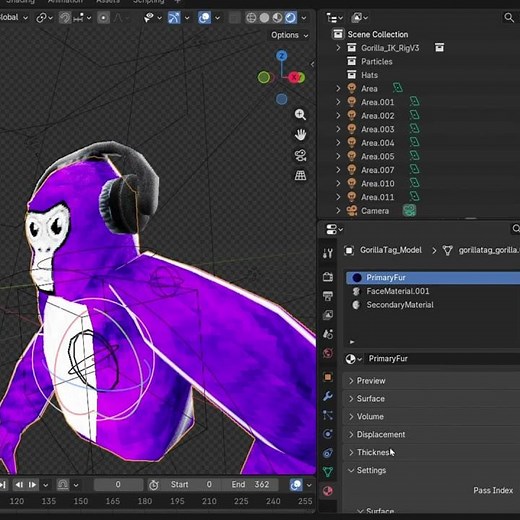520x520 pixels.
Task: Click the Zoom magnifier viewport button
Action: click(300, 114)
